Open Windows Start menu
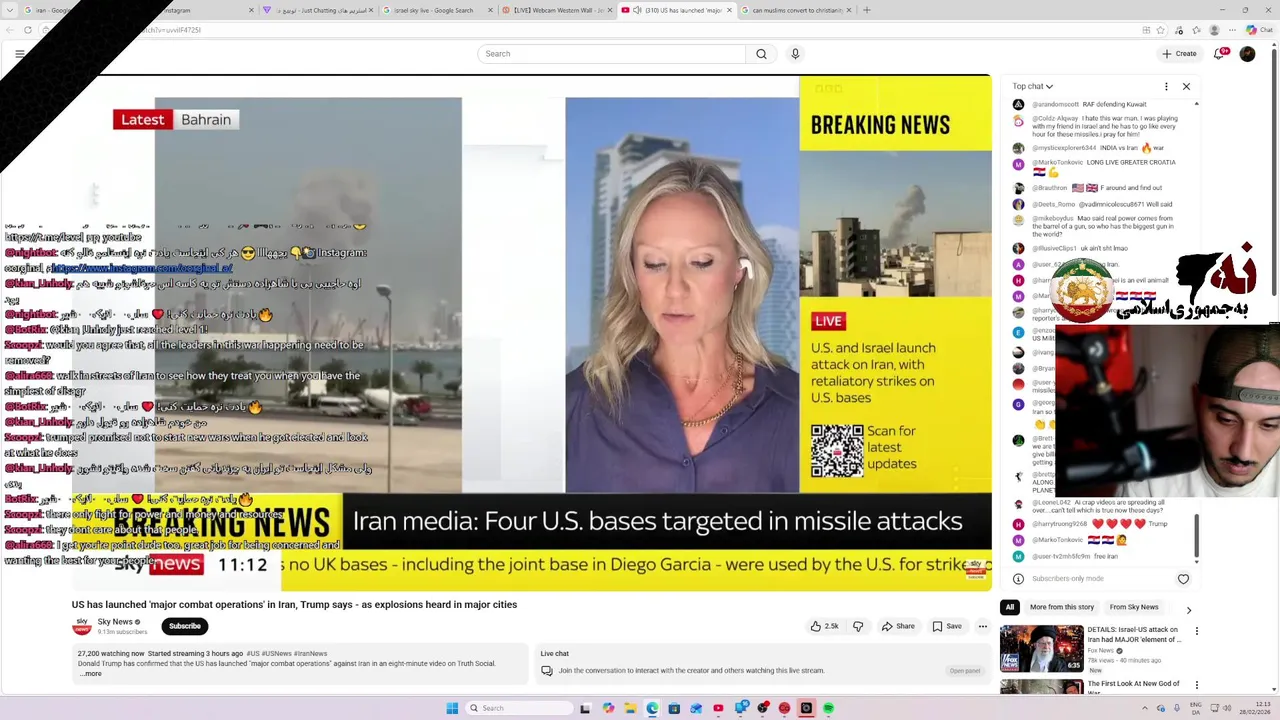This screenshot has width=1280, height=720. point(452,708)
